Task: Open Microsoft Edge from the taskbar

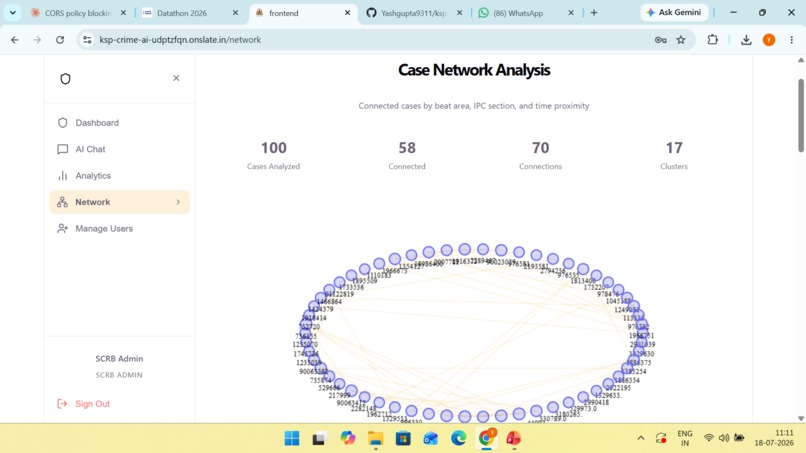Action: click(x=459, y=438)
